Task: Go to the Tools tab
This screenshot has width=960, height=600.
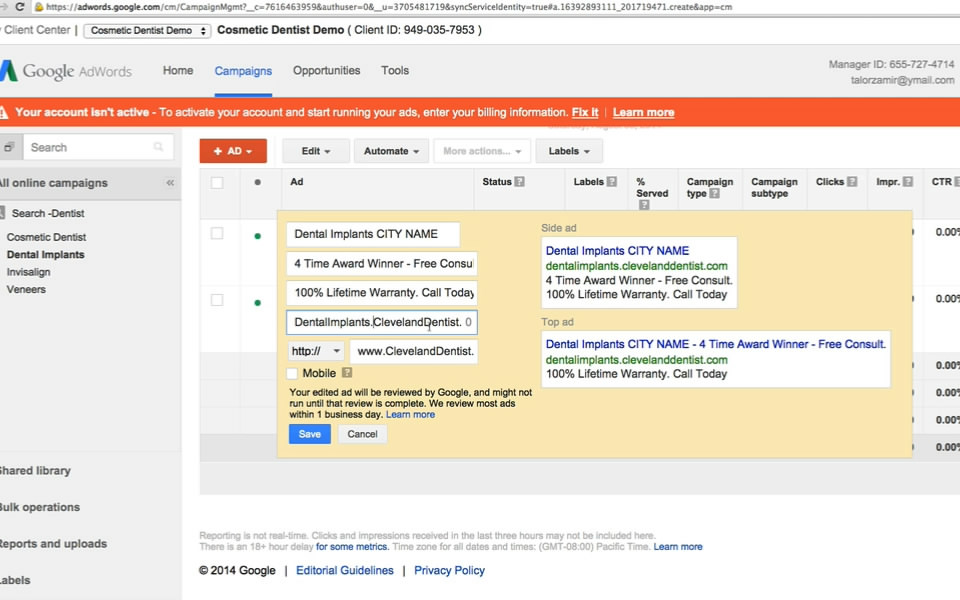Action: (395, 70)
